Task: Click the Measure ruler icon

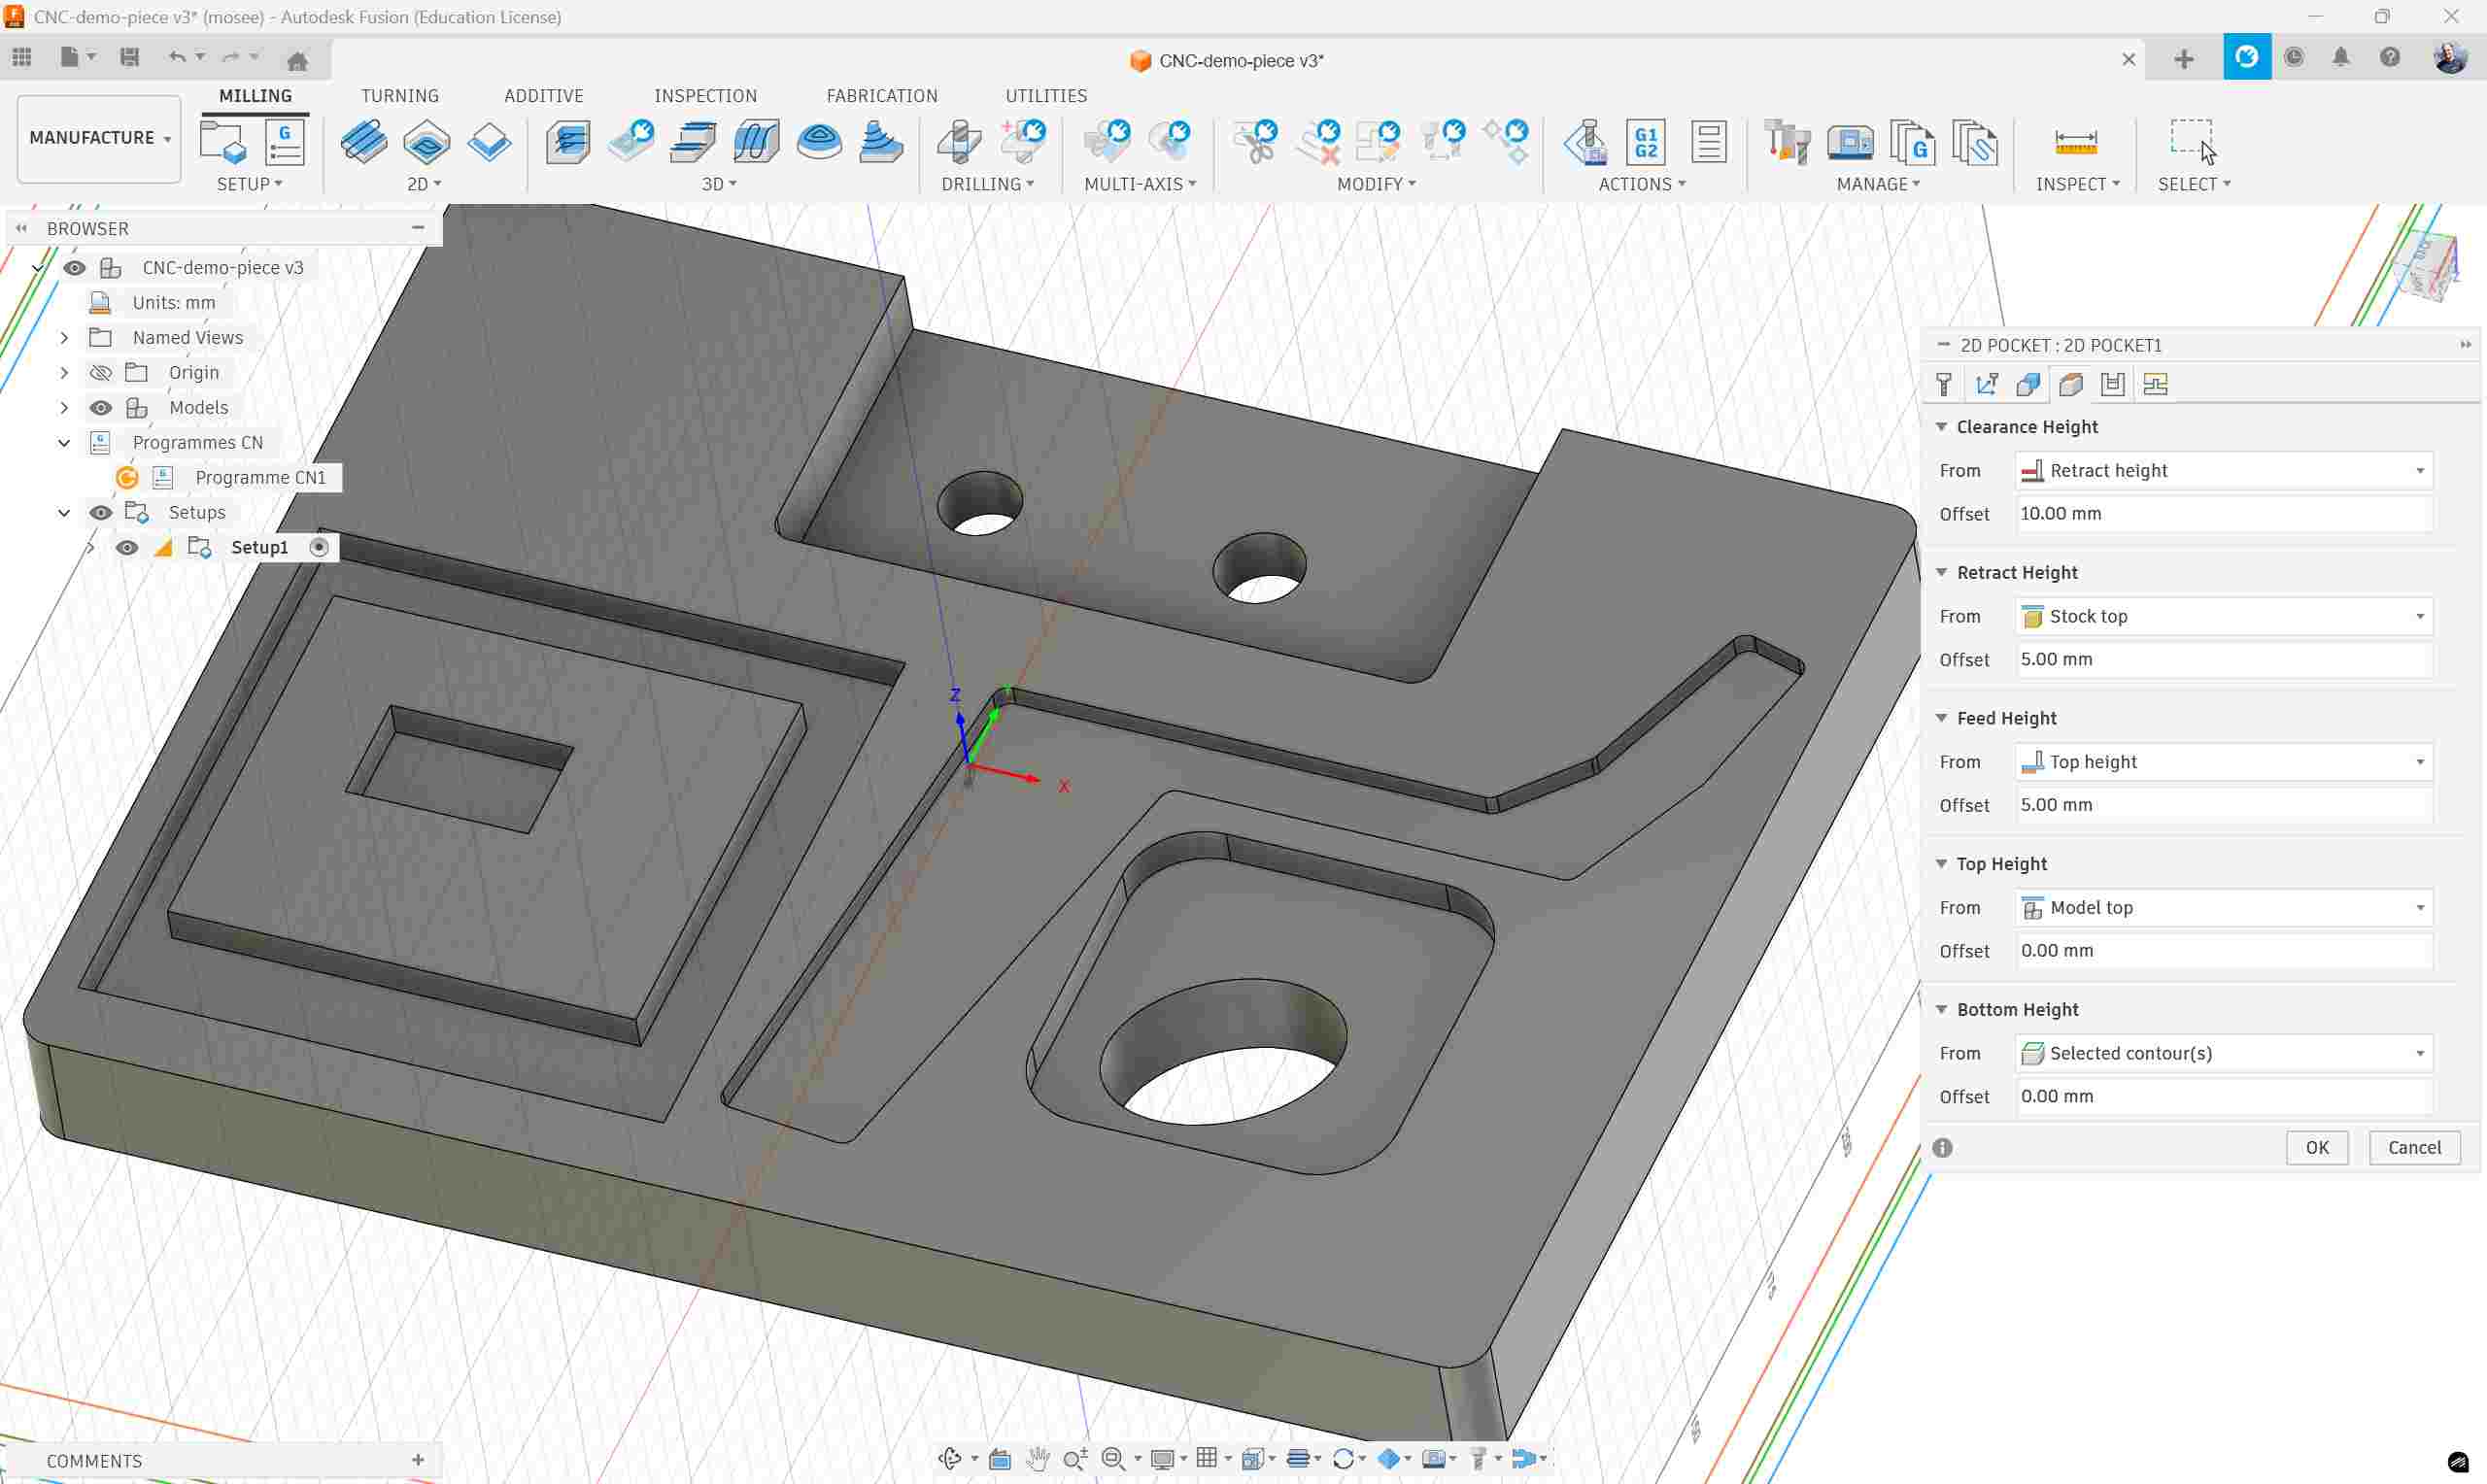Action: point(2075,142)
